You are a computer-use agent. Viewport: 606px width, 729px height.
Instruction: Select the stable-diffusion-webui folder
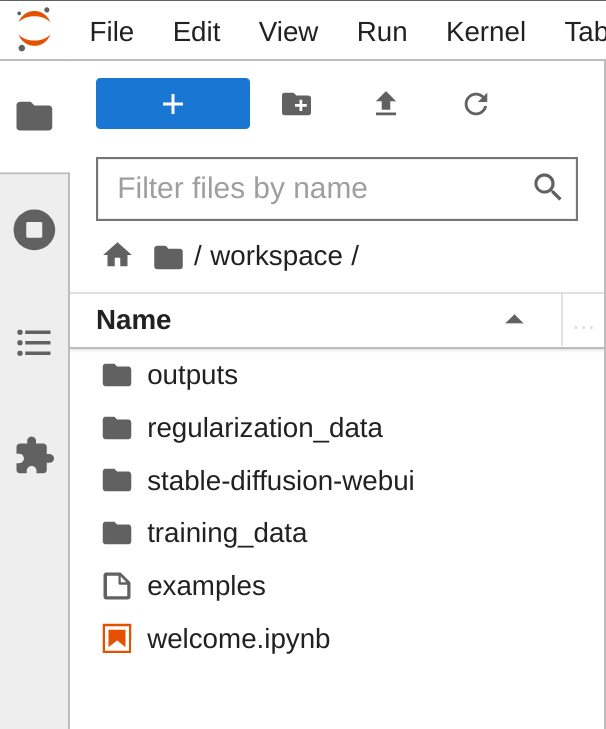[280, 481]
